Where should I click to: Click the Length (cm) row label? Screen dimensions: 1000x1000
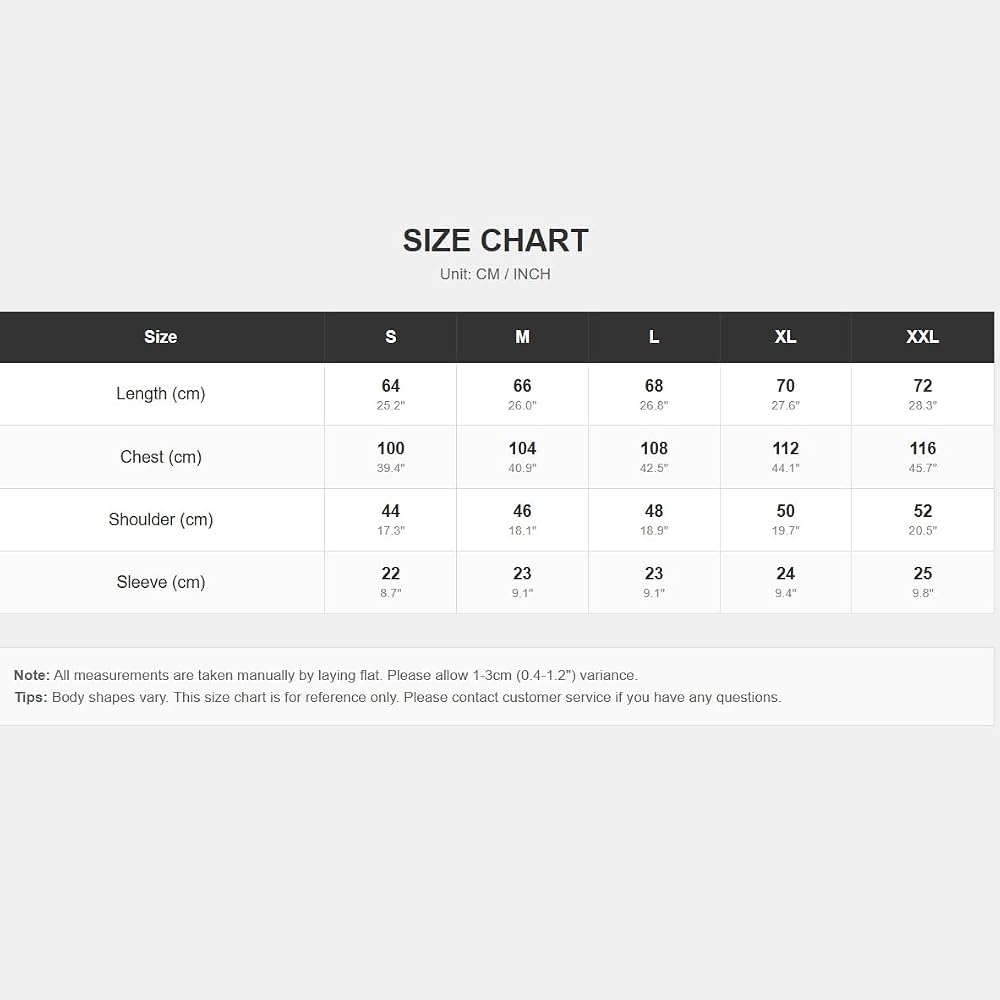tap(161, 393)
